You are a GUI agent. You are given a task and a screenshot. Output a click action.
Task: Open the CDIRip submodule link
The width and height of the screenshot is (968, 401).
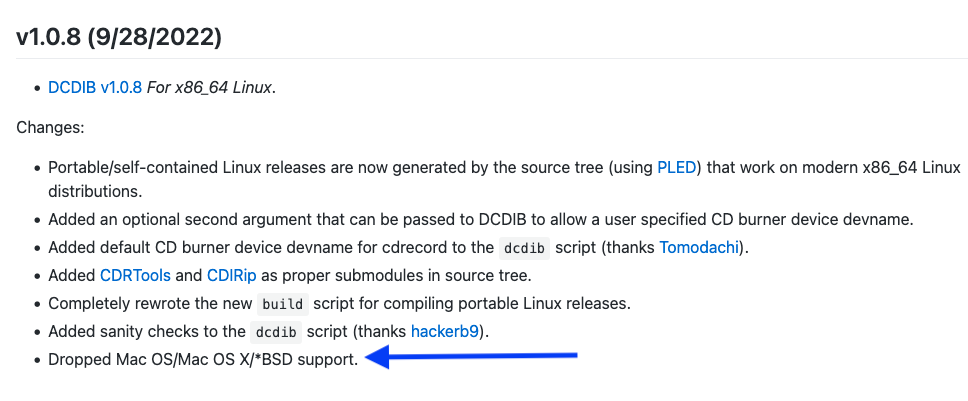pyautogui.click(x=232, y=276)
